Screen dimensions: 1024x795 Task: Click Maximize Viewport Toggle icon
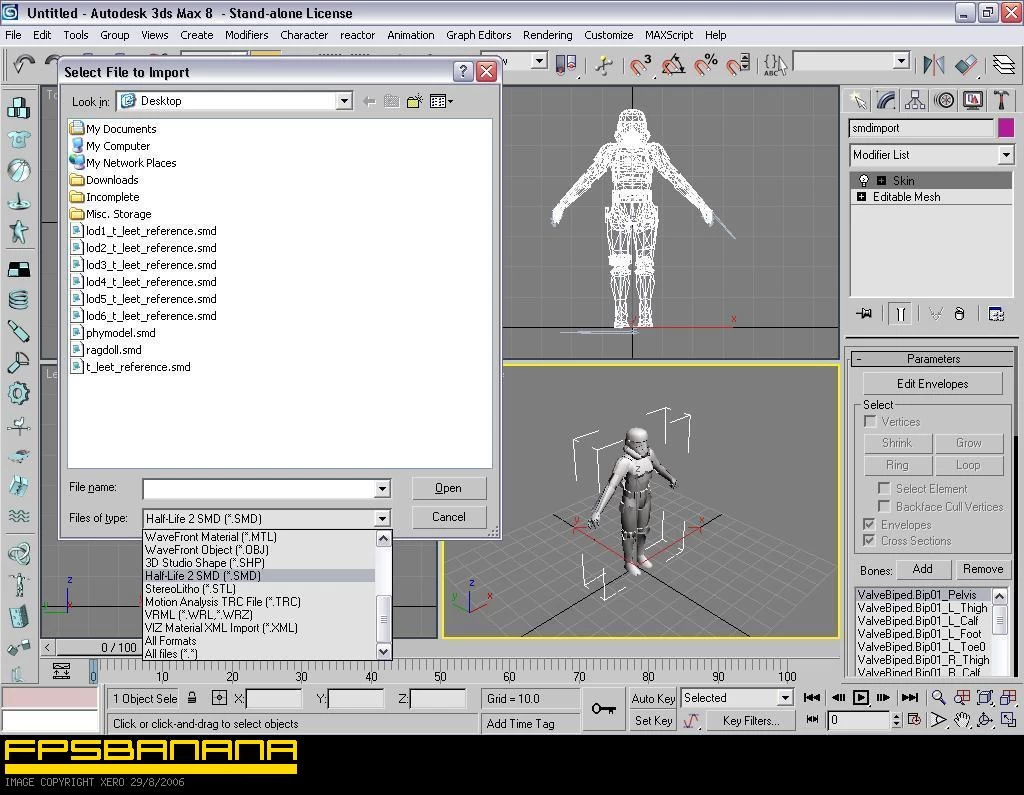(x=1008, y=720)
